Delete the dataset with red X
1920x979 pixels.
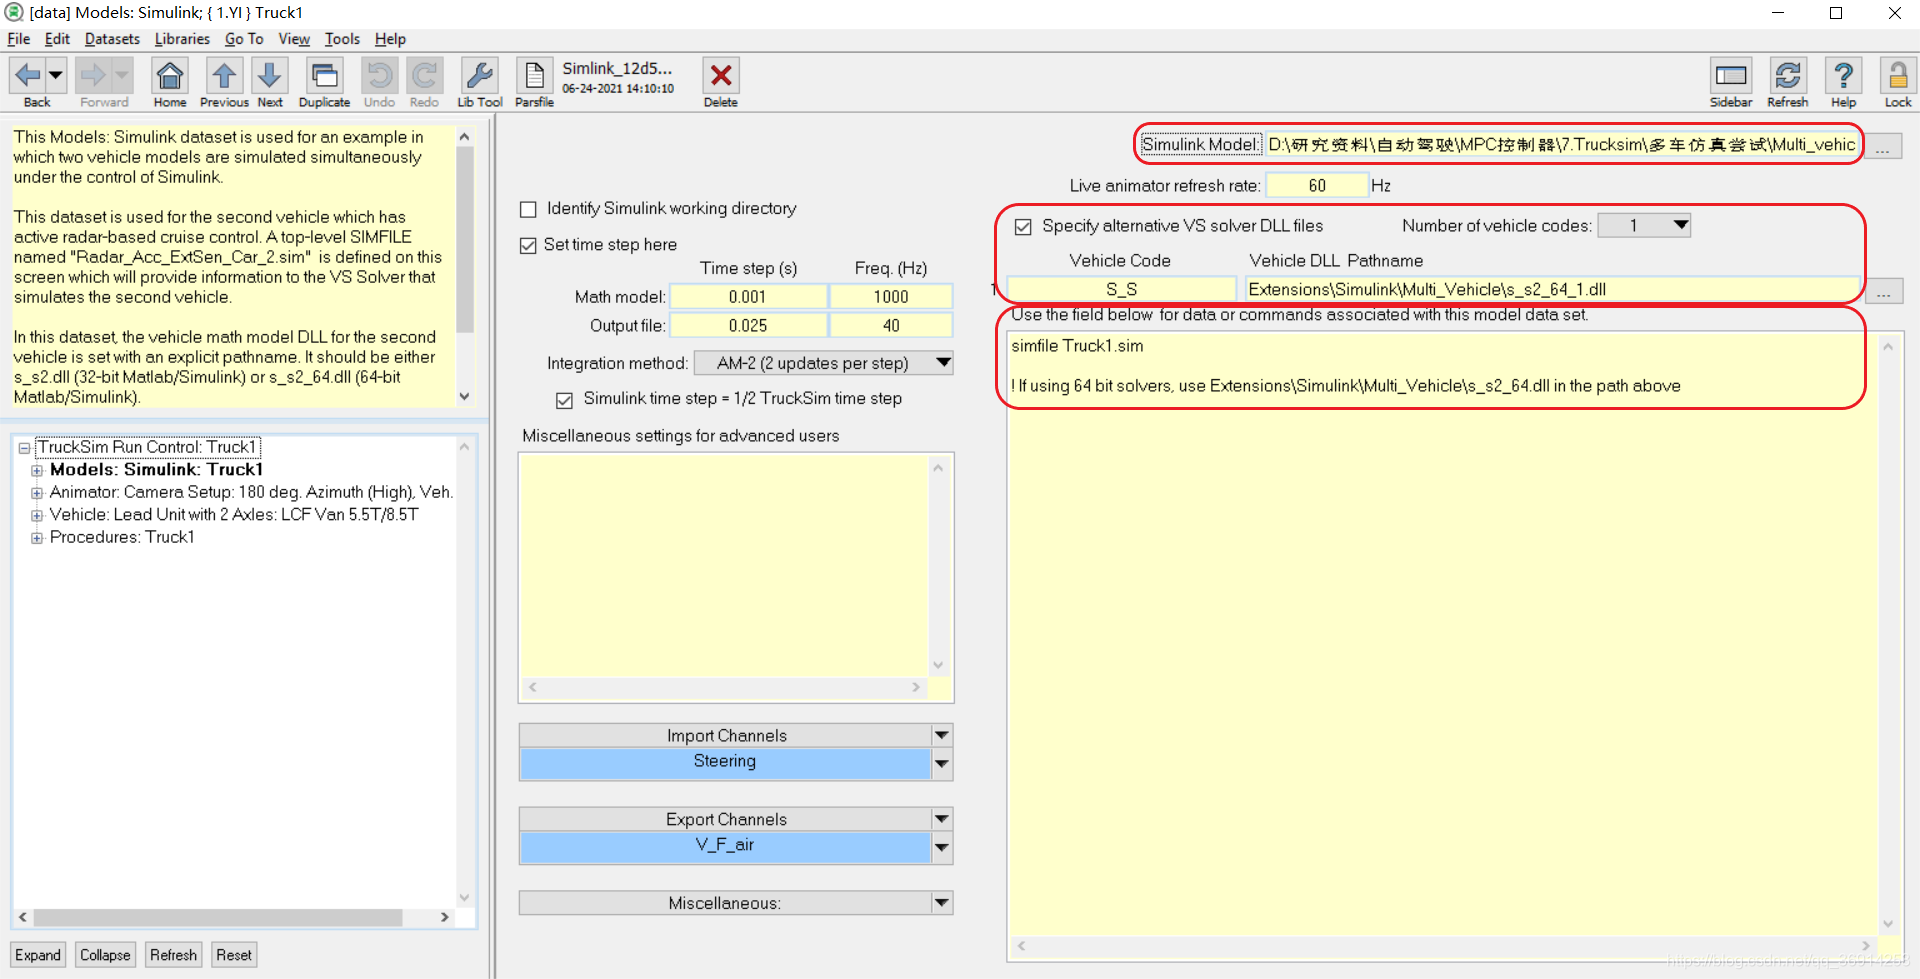720,76
